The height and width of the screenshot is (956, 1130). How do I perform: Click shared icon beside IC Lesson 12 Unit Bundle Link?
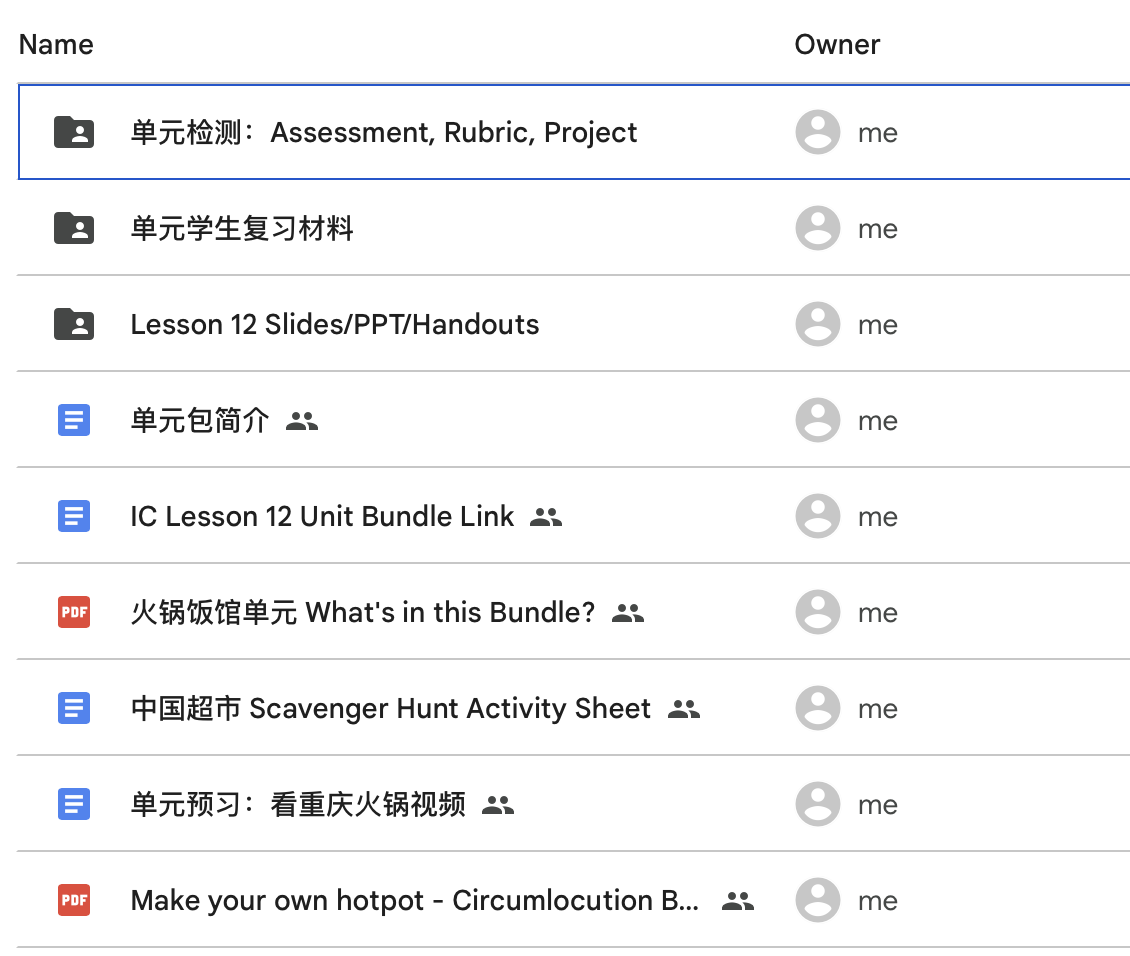click(x=546, y=517)
